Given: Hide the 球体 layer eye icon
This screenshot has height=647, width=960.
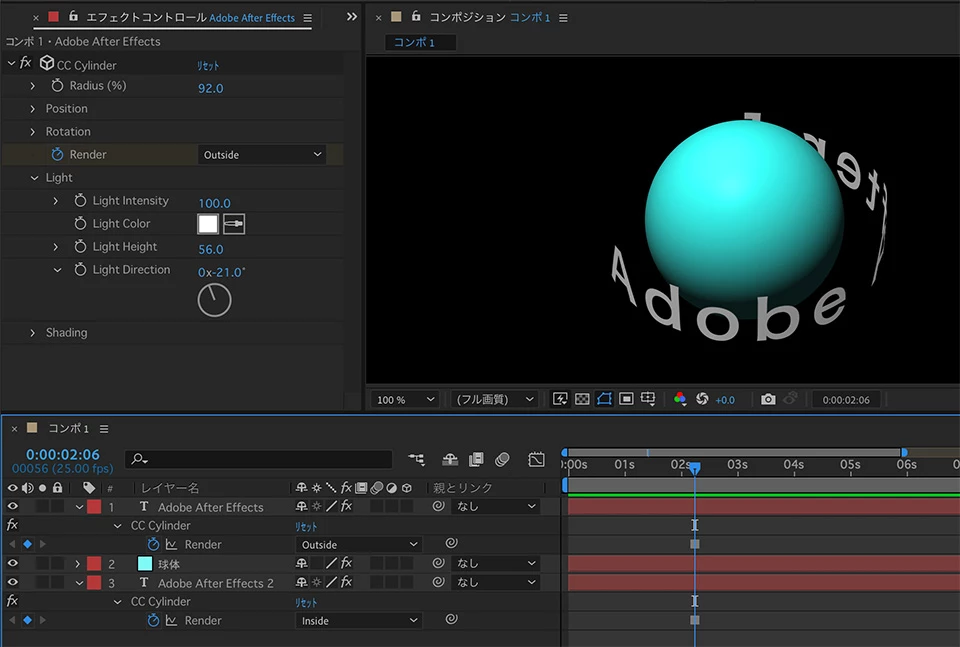Looking at the screenshot, I should tap(12, 563).
